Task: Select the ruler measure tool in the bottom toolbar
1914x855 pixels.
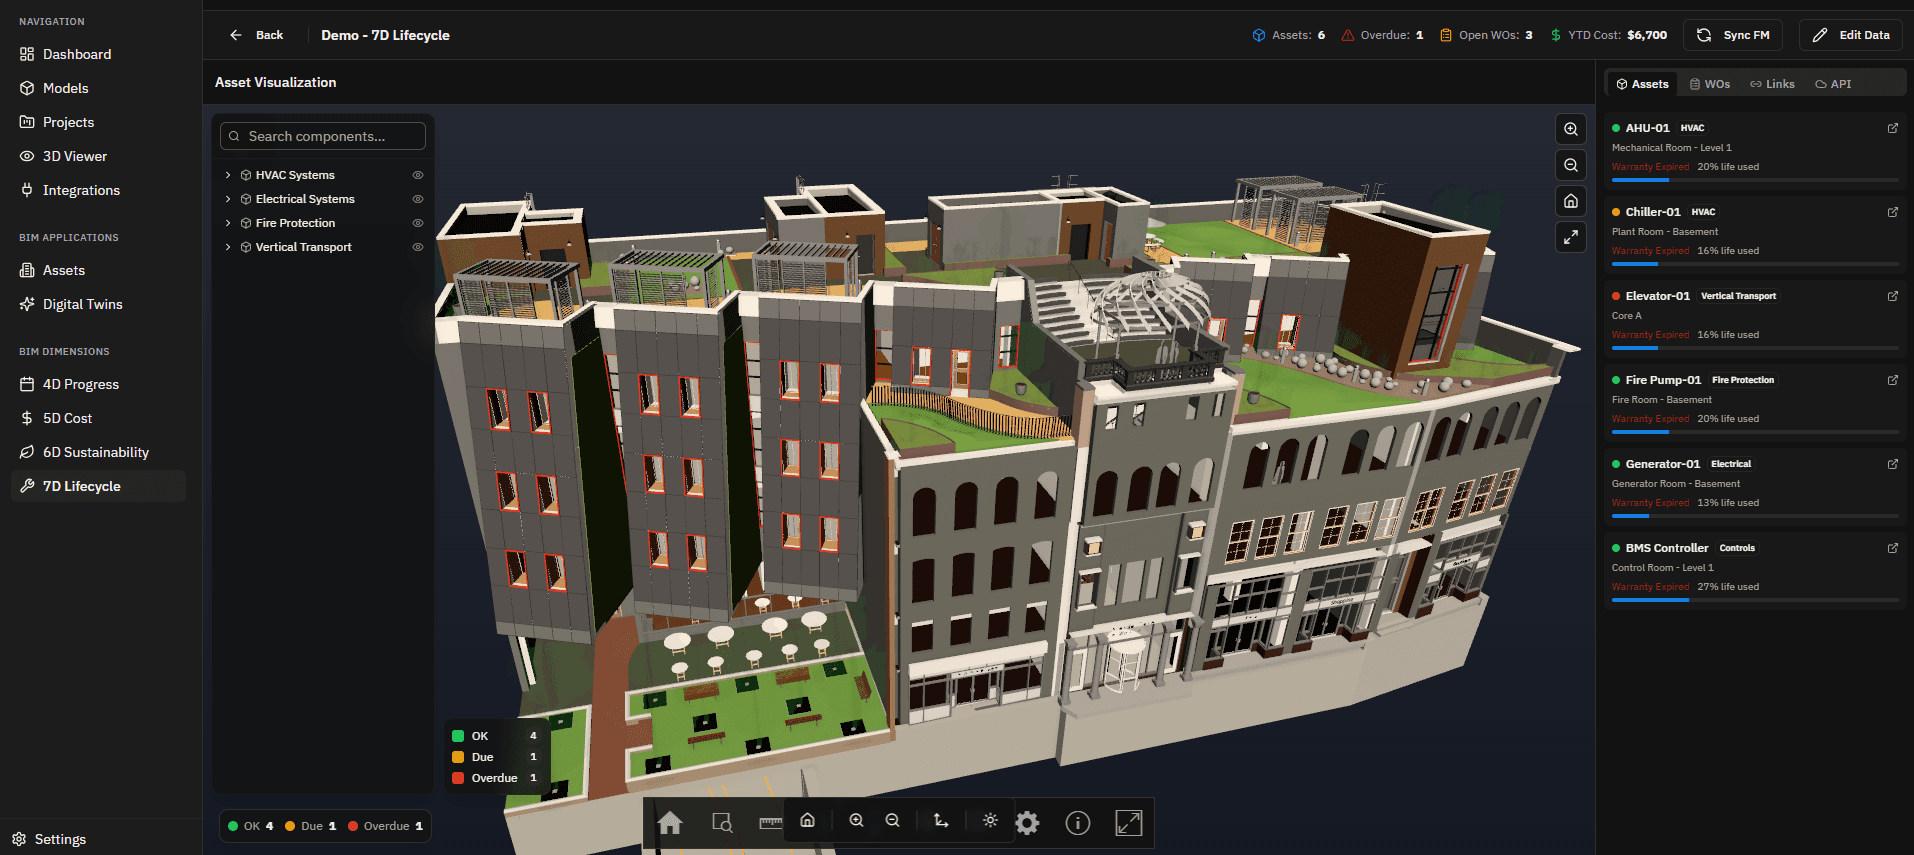Action: [x=771, y=822]
